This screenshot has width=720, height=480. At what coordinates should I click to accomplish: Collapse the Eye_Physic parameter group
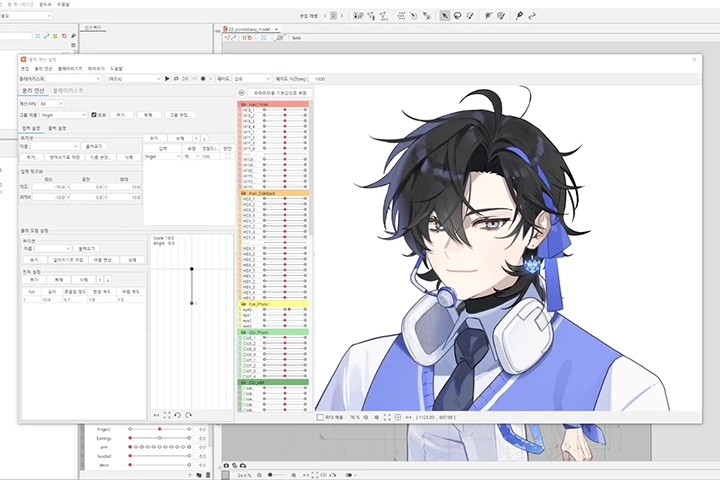point(273,304)
